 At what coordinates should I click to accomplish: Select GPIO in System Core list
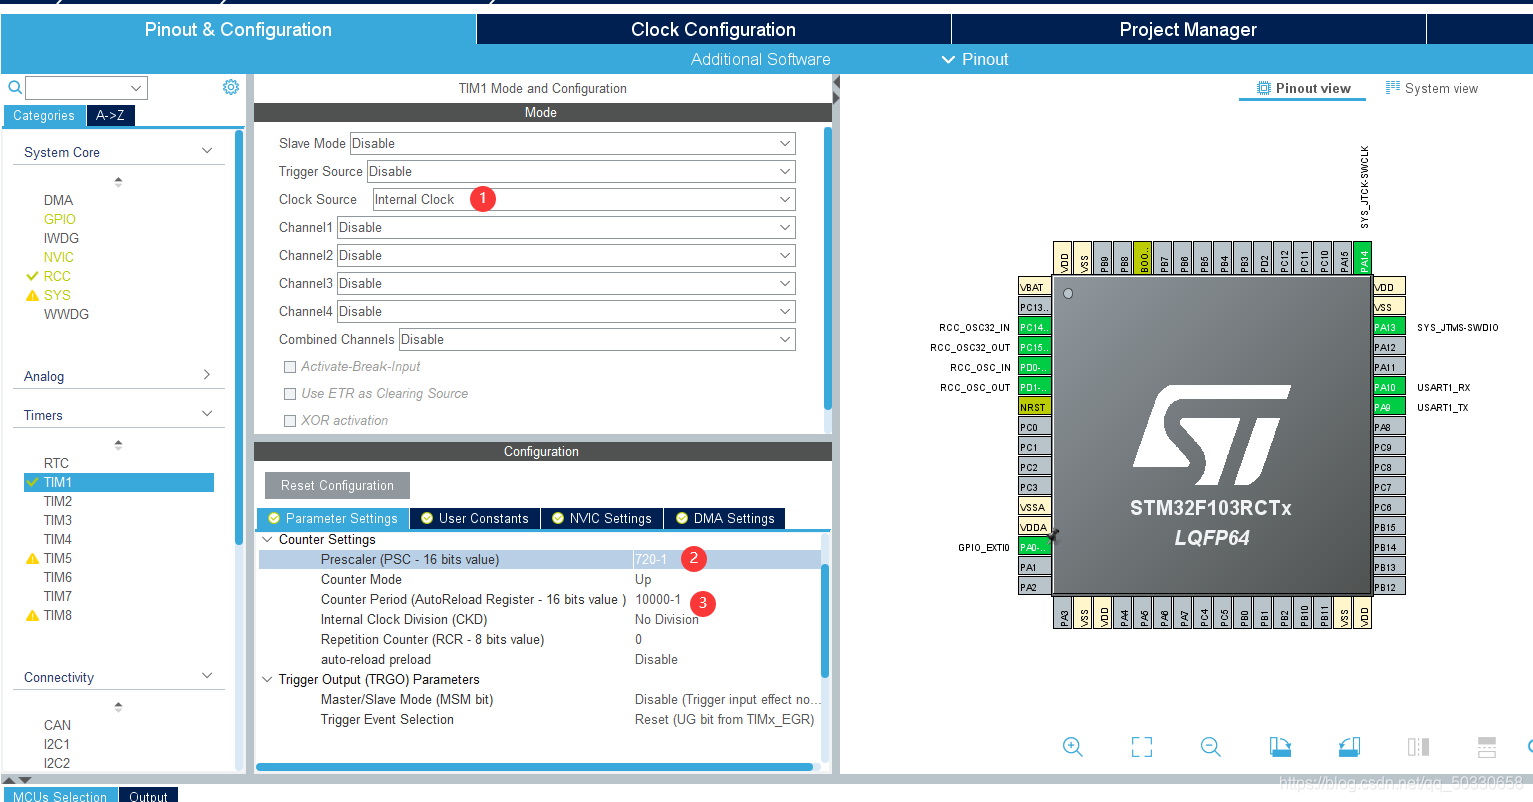point(60,219)
